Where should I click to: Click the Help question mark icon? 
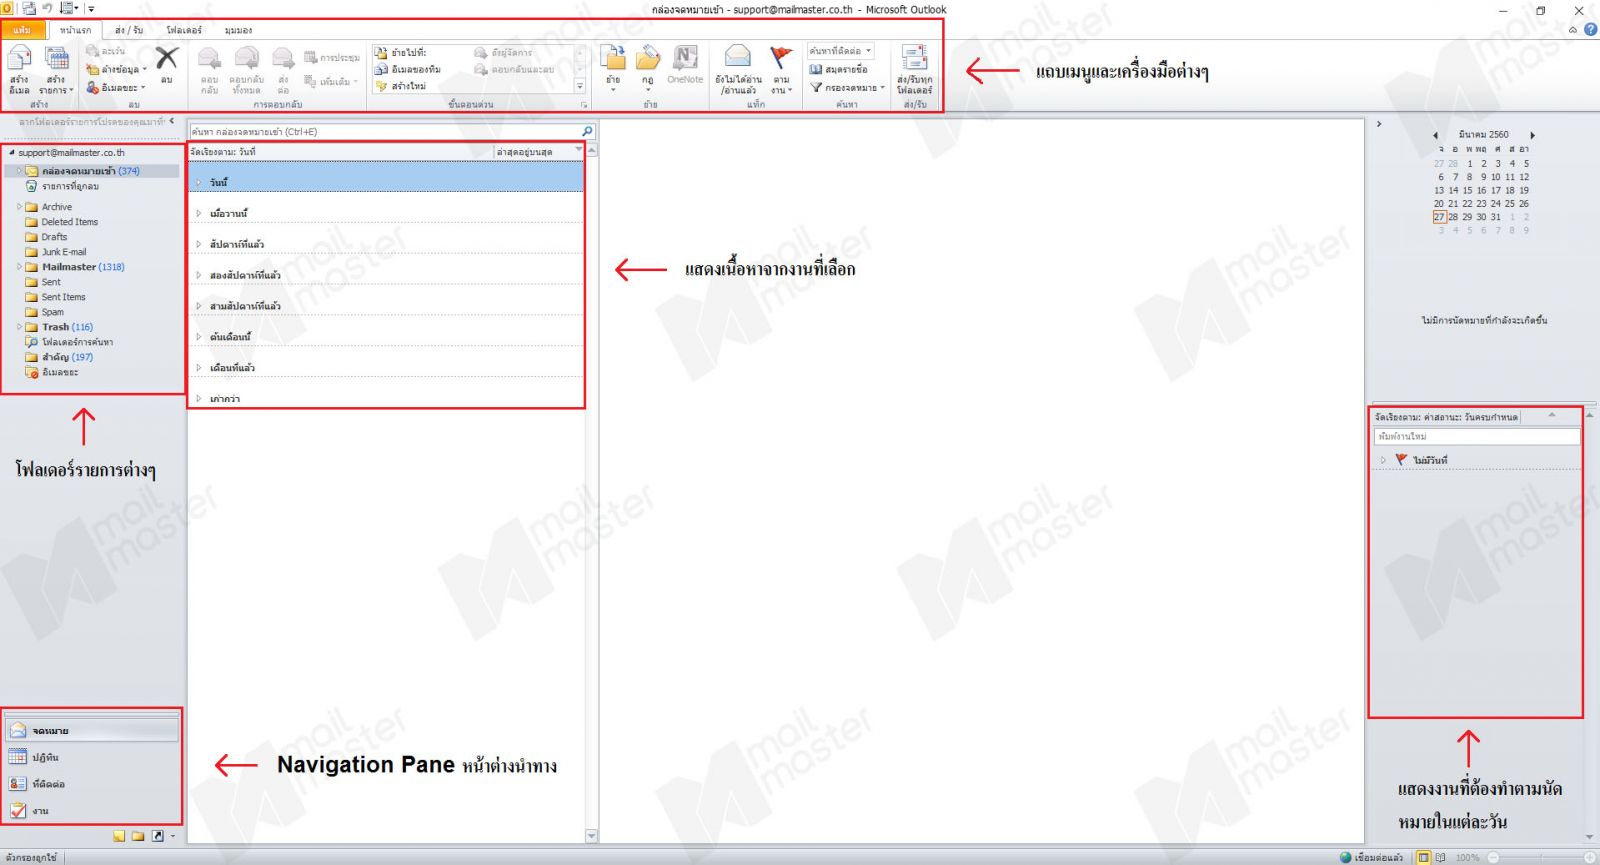click(x=1591, y=30)
